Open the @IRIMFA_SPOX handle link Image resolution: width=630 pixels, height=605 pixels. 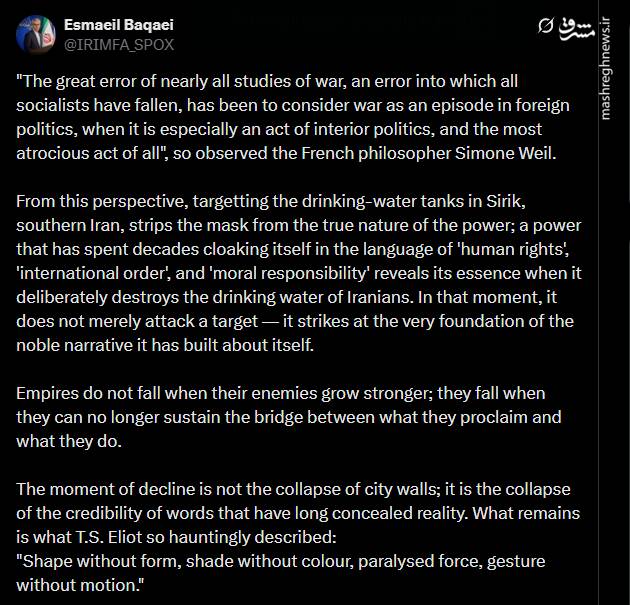point(119,45)
